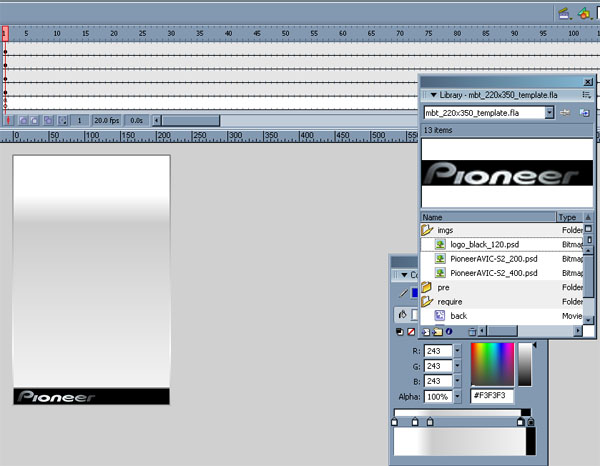The width and height of the screenshot is (600, 466).
Task: Enable the Onion Skin button
Action: coord(23,121)
